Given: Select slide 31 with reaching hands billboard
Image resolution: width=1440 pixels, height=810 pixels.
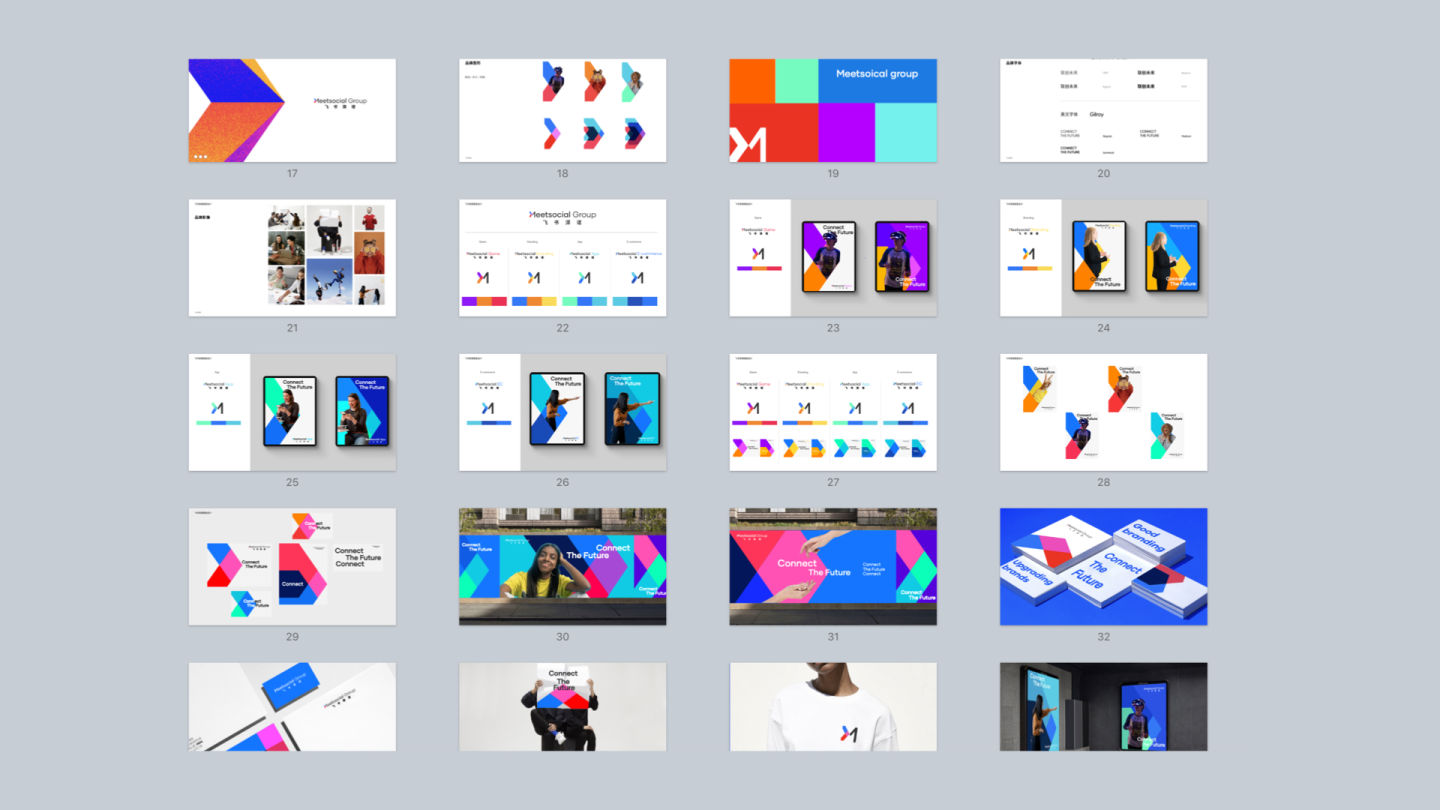Looking at the screenshot, I should tap(833, 566).
